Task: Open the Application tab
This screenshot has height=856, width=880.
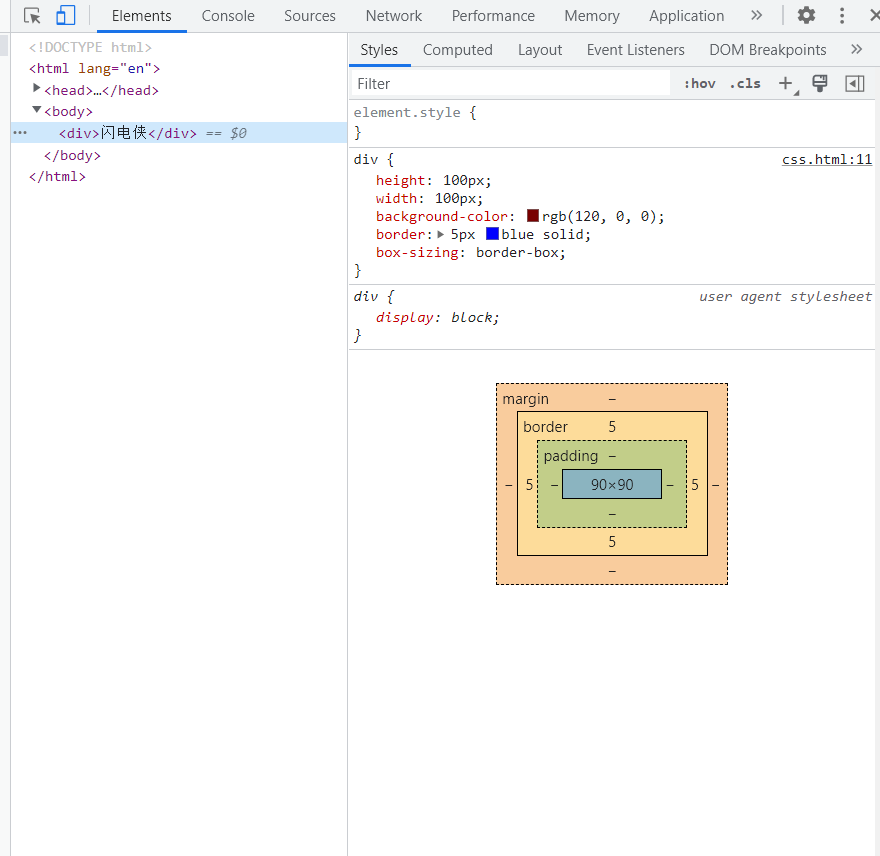Action: pos(686,16)
